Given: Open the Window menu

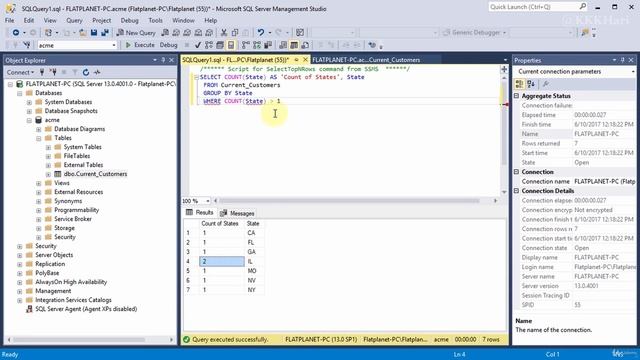Looking at the screenshot, I should 183,20.
